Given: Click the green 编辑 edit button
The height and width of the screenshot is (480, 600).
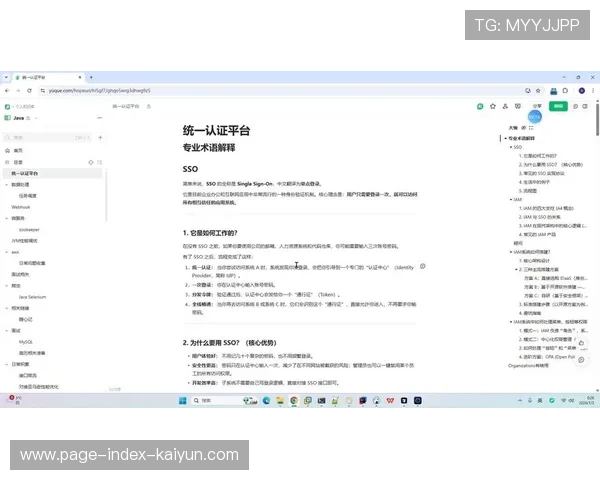Looking at the screenshot, I should click(558, 106).
